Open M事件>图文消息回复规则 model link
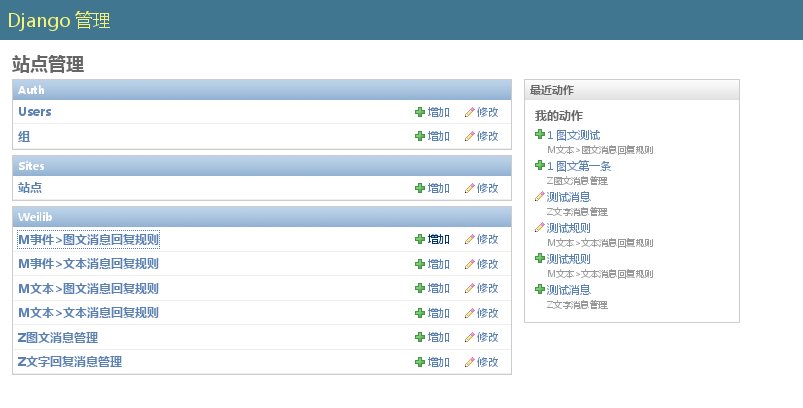The height and width of the screenshot is (408, 803). tap(89, 239)
